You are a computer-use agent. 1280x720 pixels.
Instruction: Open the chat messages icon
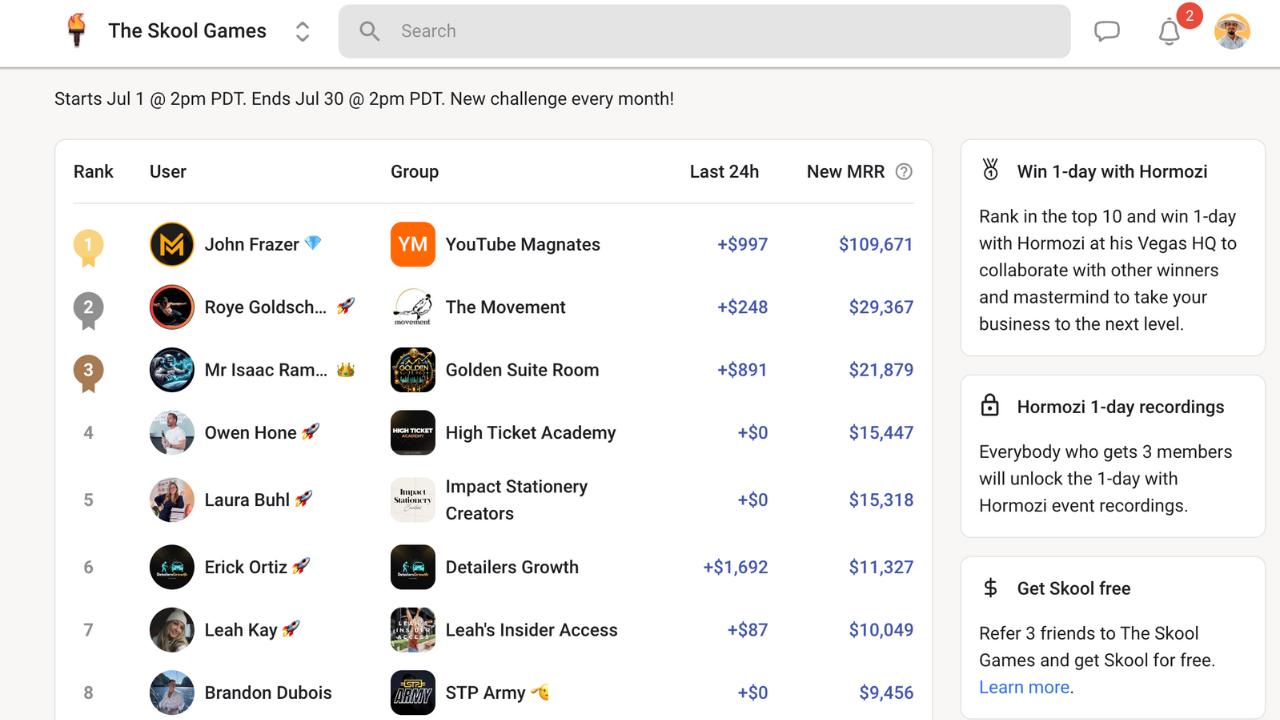[x=1107, y=31]
